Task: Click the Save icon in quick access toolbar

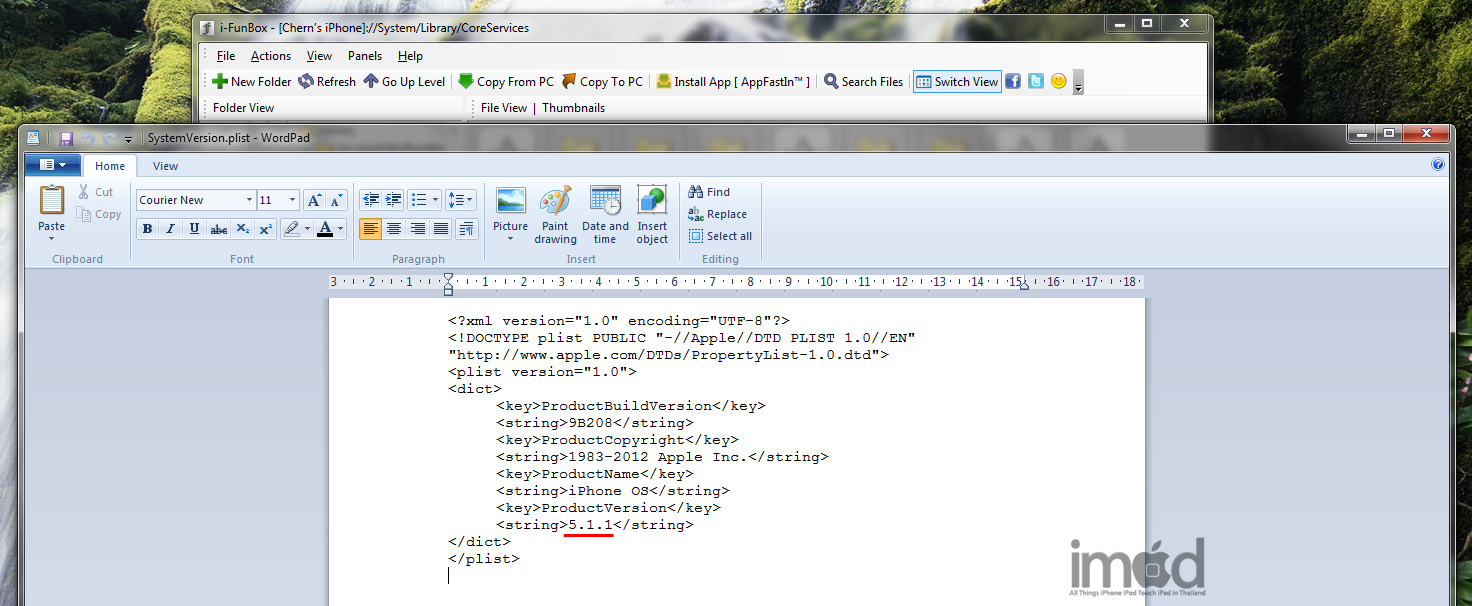Action: 66,138
